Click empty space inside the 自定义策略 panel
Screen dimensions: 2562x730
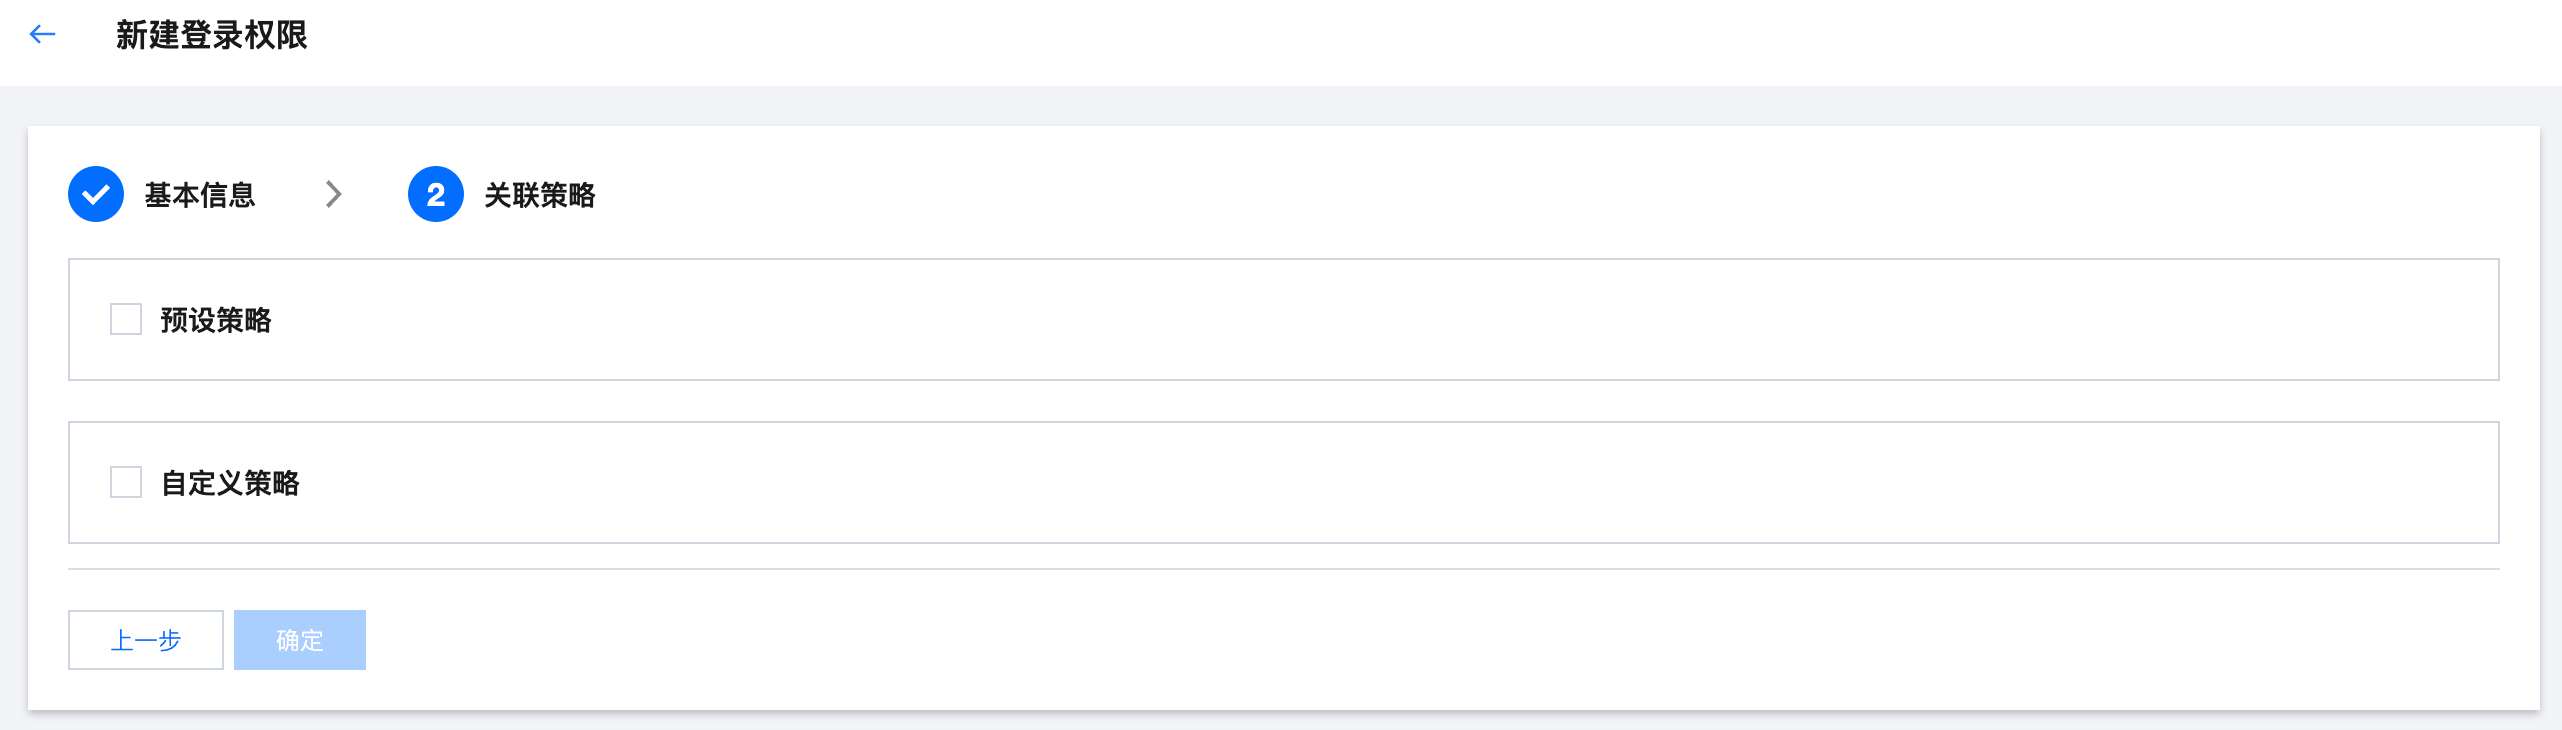pyautogui.click(x=1300, y=483)
